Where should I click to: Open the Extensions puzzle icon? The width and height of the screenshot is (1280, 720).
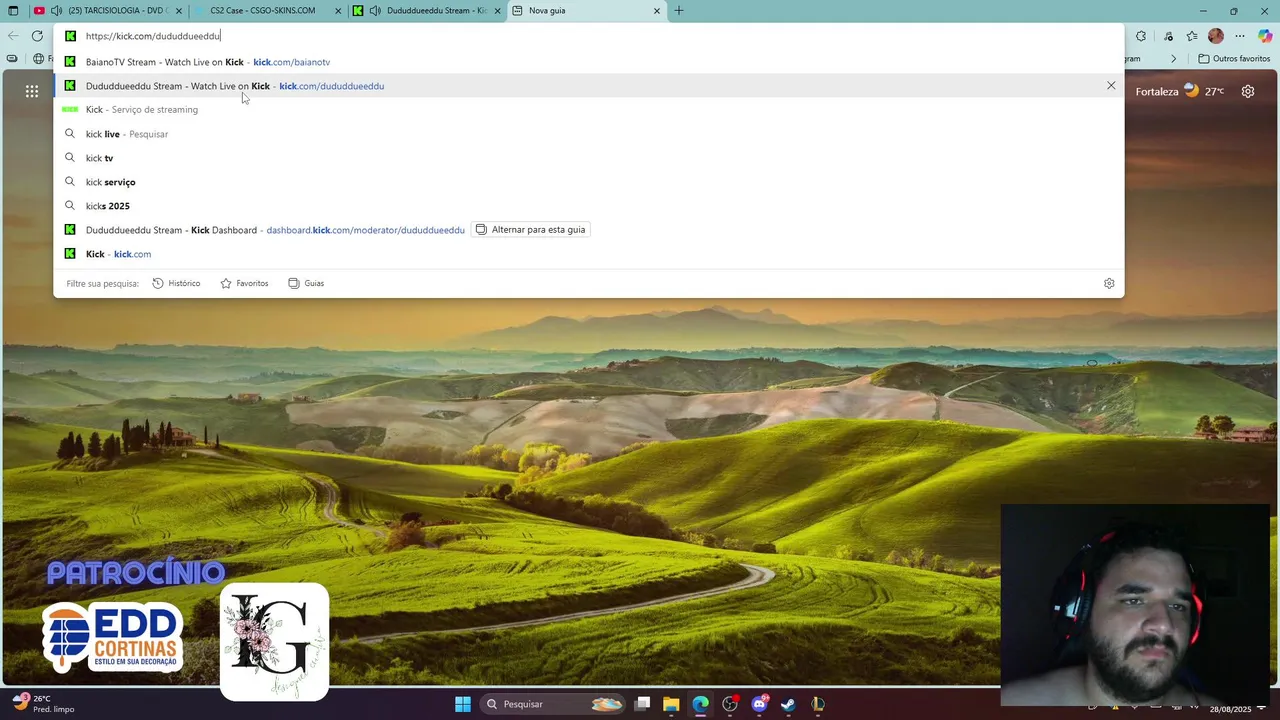click(1141, 36)
